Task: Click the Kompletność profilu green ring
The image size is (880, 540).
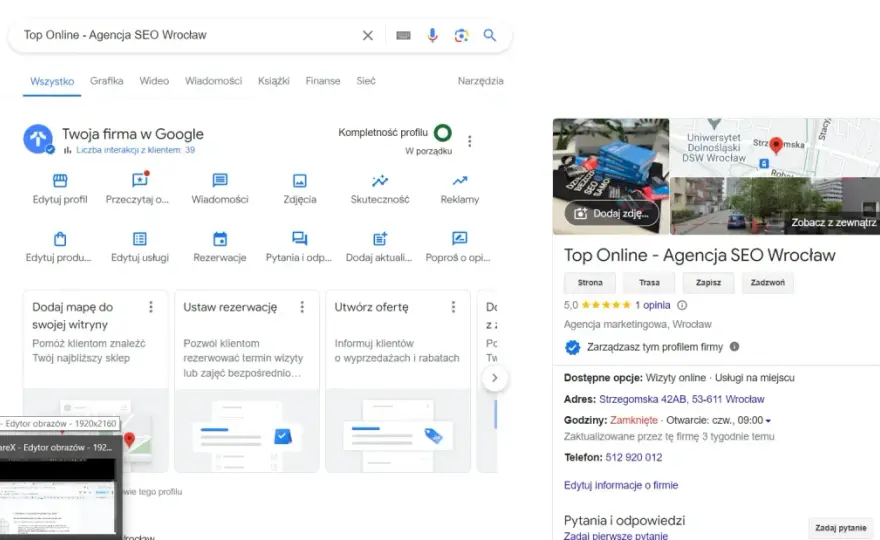Action: pyautogui.click(x=443, y=133)
